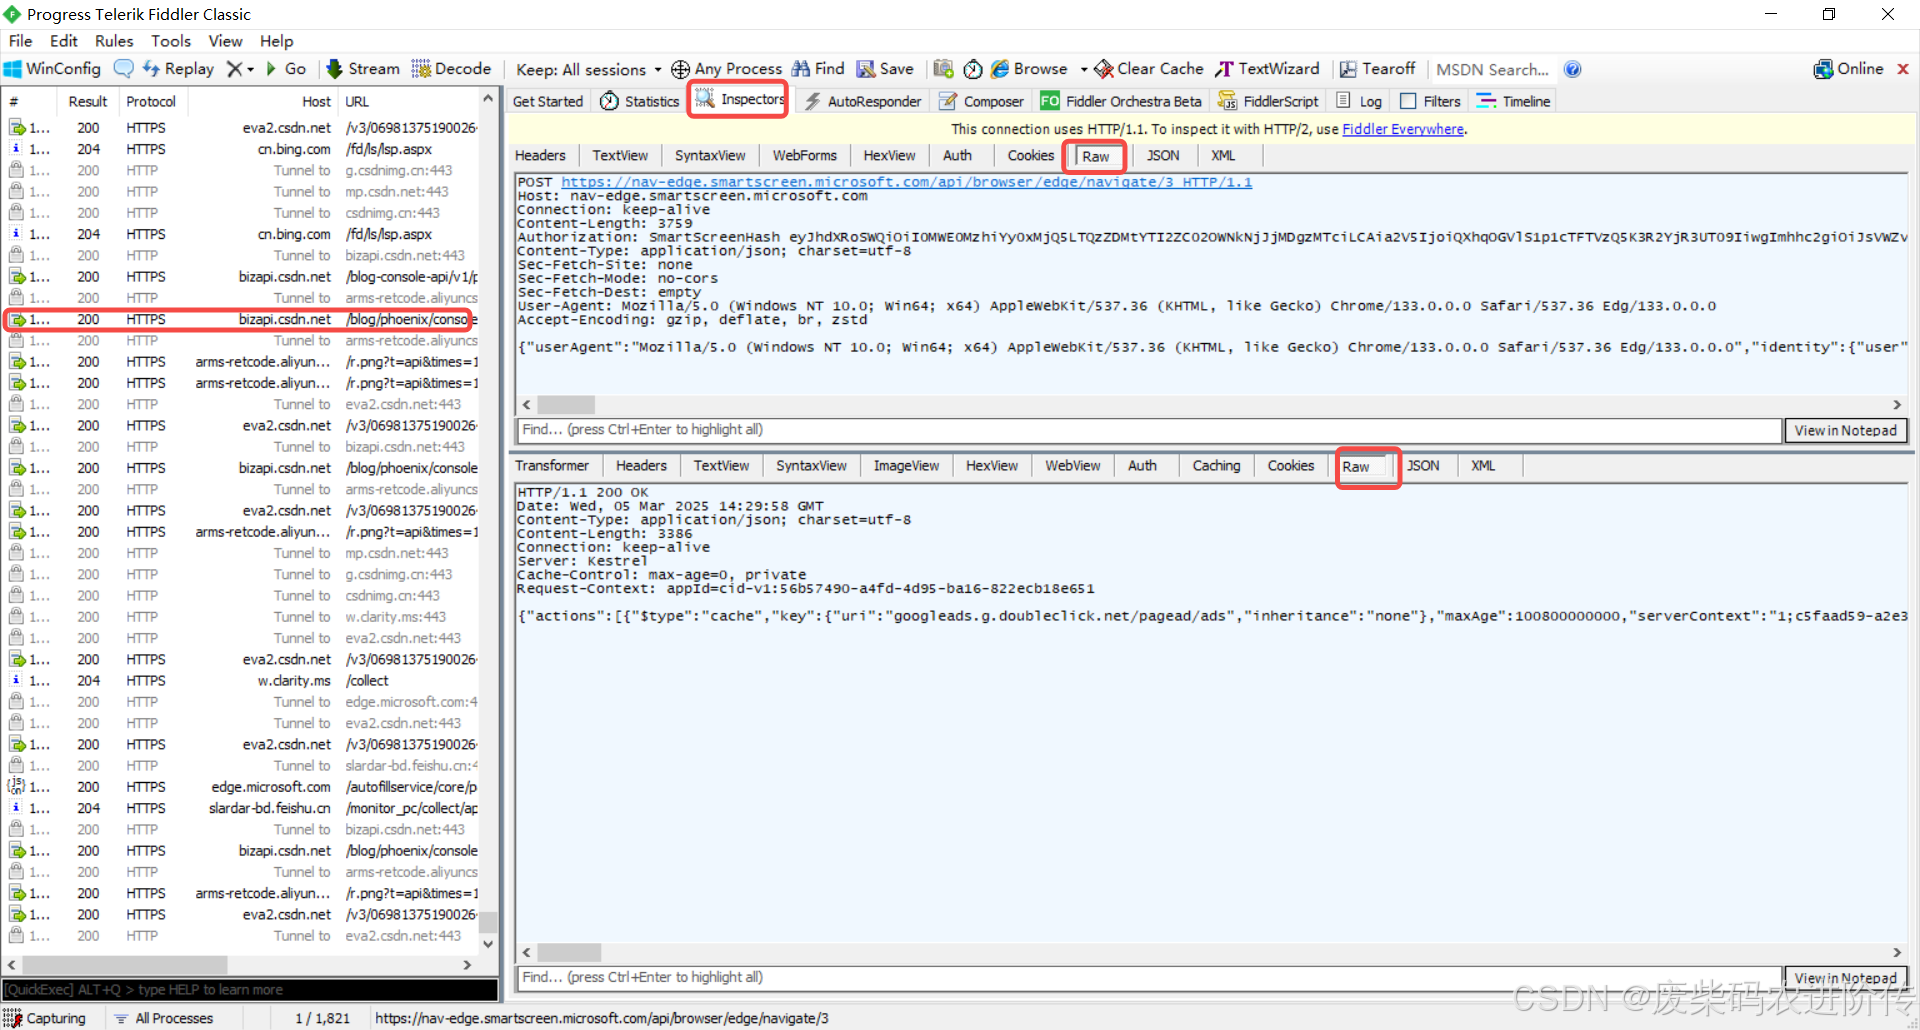Image resolution: width=1920 pixels, height=1030 pixels.
Task: Click the Any Process target icon
Action: click(x=680, y=69)
